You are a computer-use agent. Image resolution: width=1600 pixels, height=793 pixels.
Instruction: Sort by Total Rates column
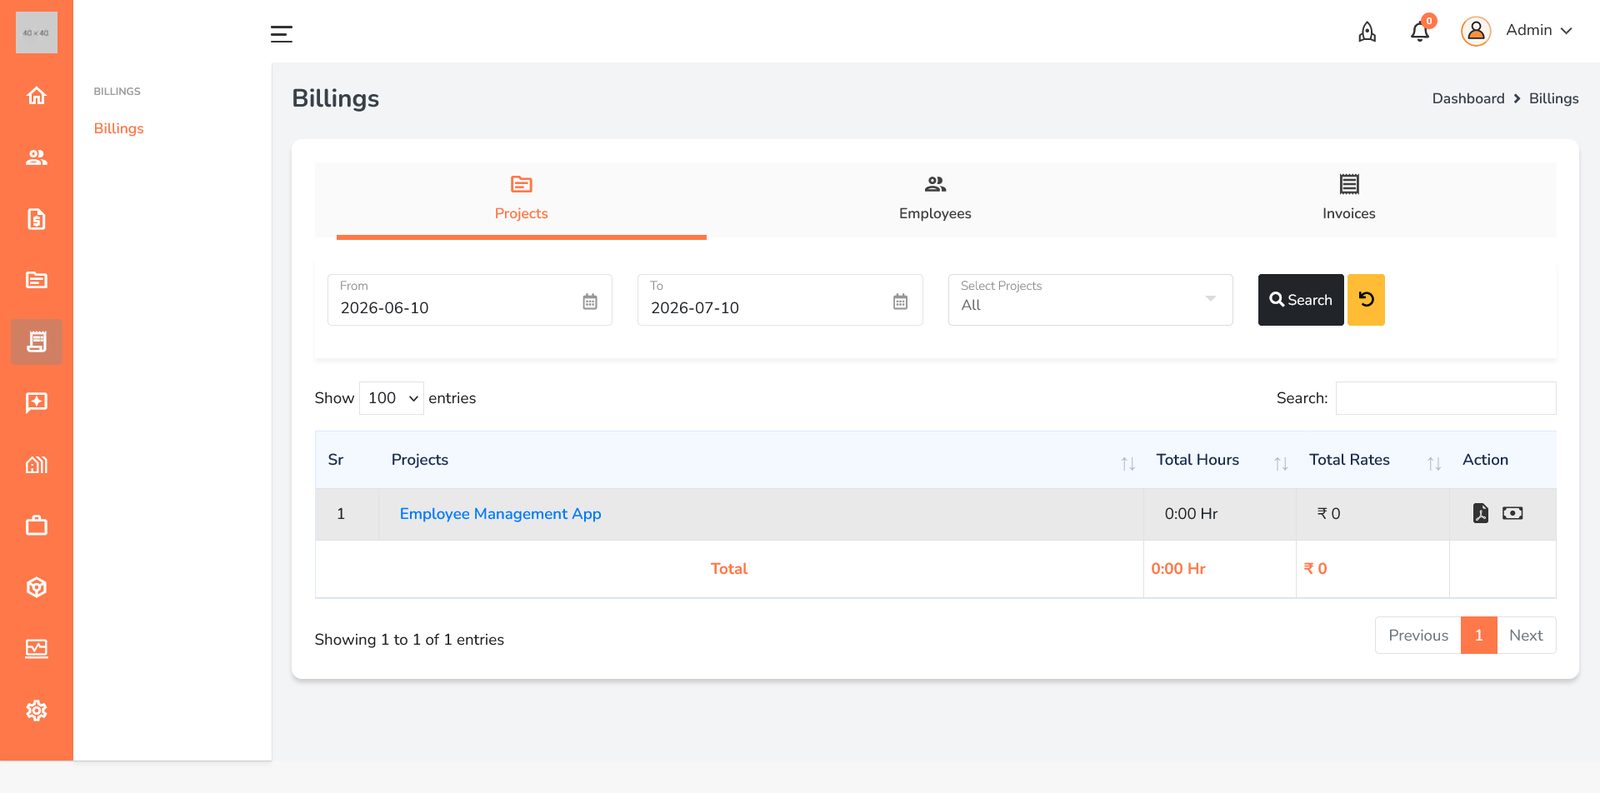(x=1373, y=460)
